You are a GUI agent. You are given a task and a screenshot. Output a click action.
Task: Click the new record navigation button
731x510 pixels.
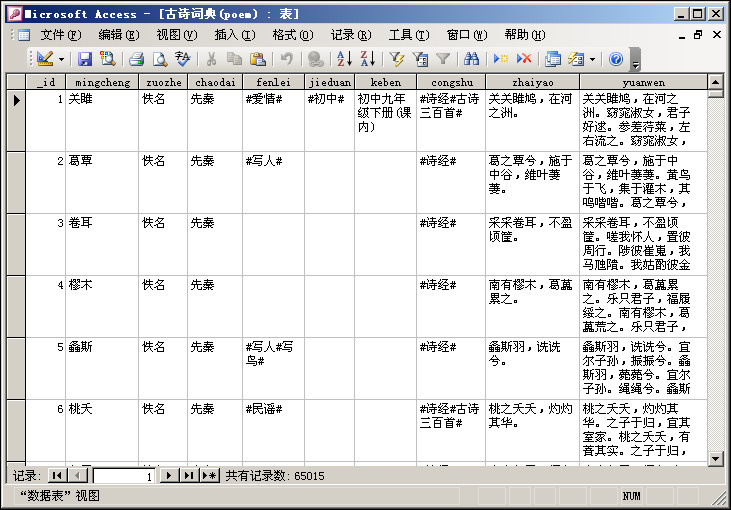coord(209,476)
